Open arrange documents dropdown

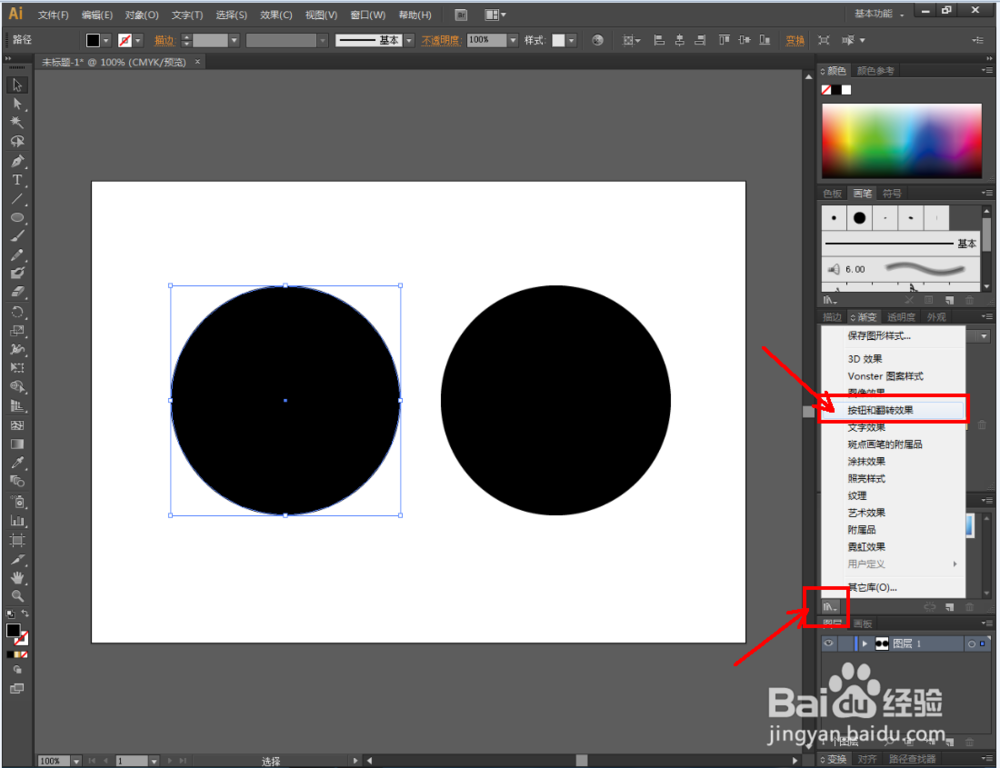(x=496, y=15)
